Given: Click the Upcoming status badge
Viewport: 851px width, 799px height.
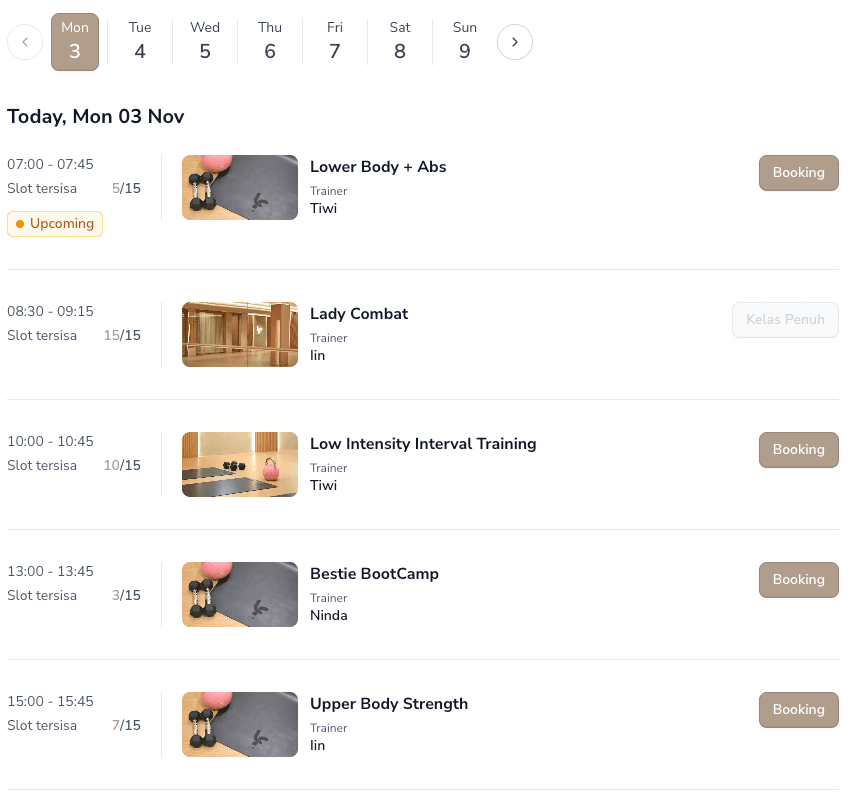Looking at the screenshot, I should [x=55, y=224].
